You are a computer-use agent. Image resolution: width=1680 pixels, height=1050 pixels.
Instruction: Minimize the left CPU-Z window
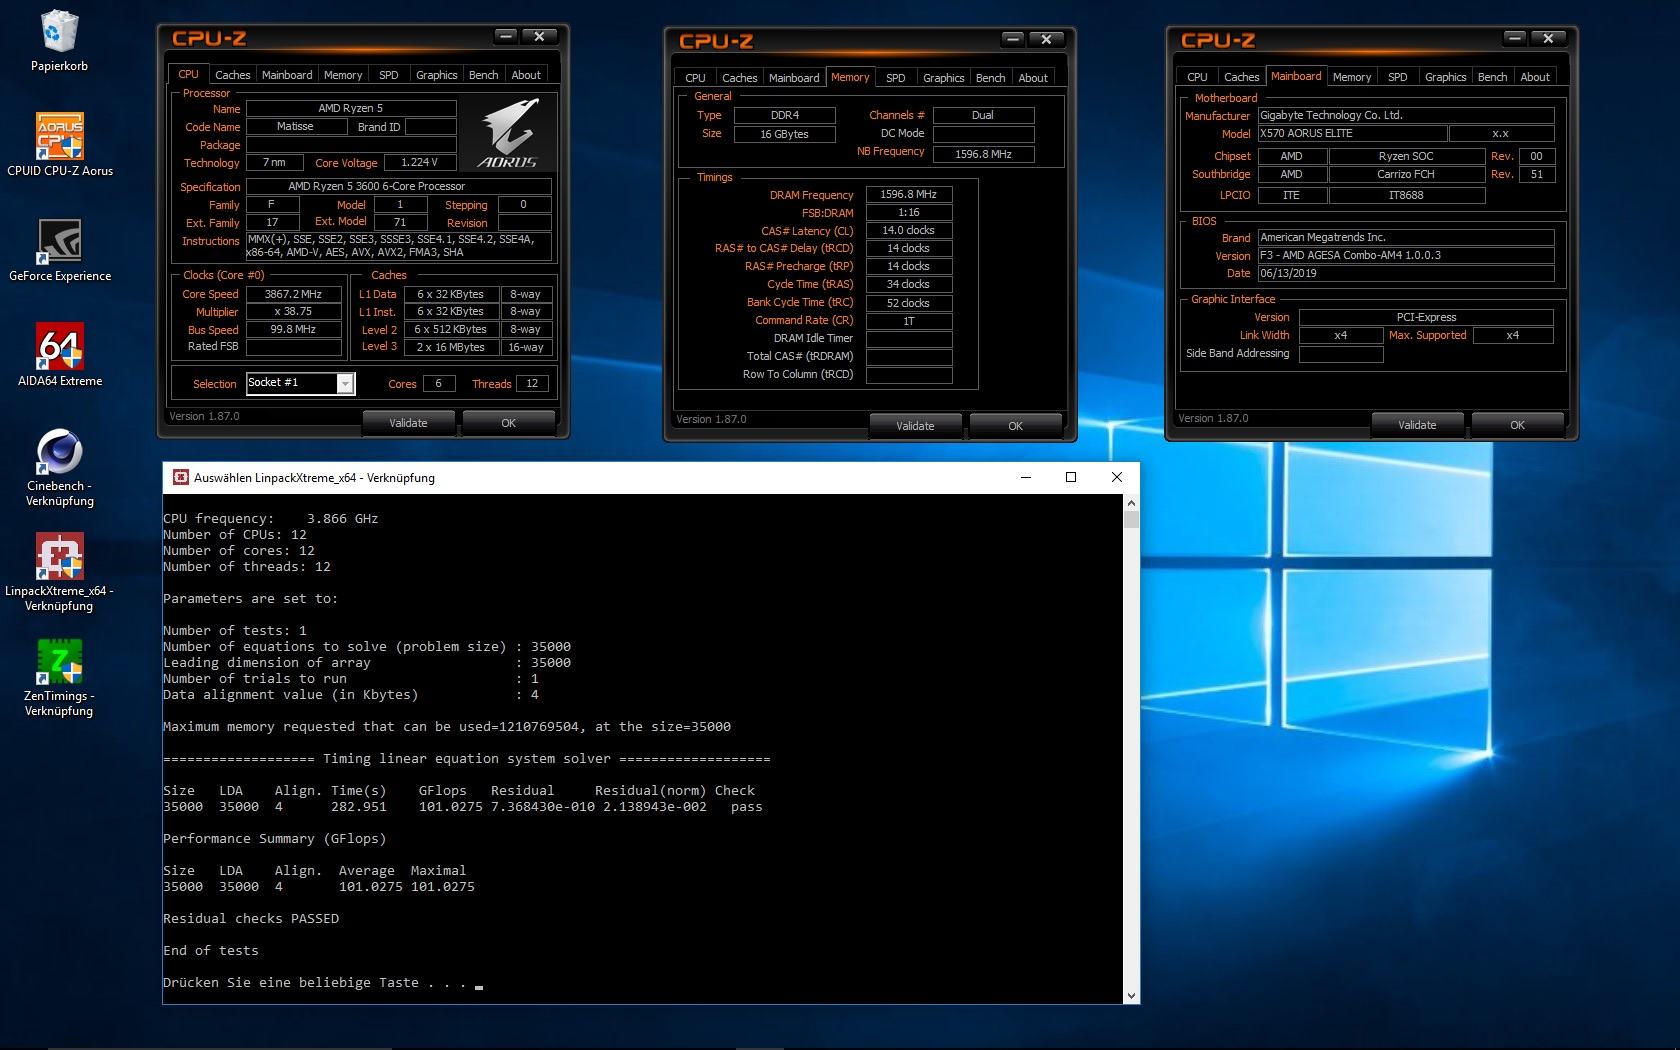click(506, 36)
